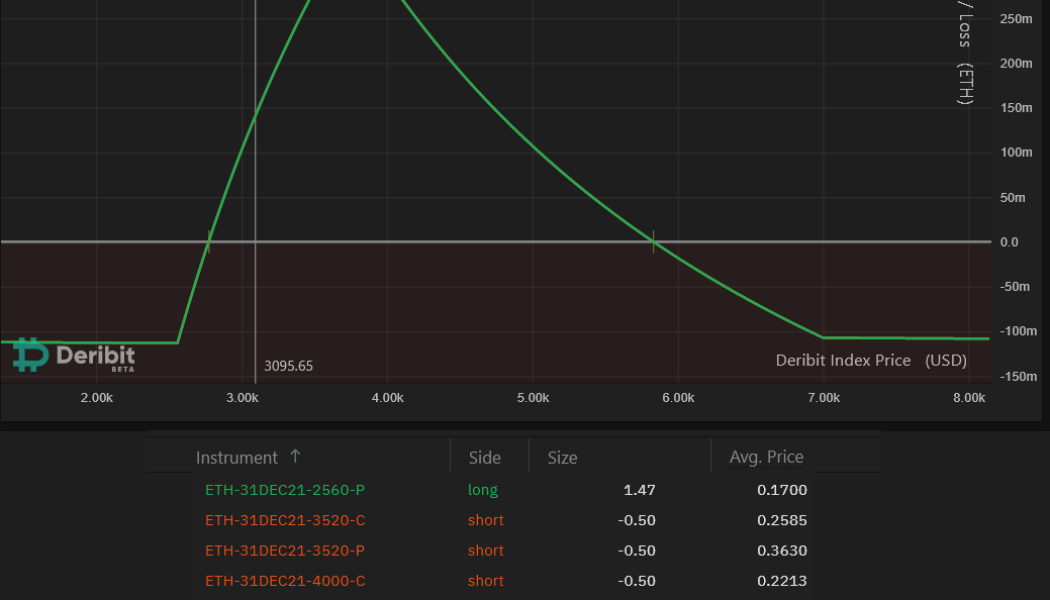Sort positions by the Avg. Price column header
1050x600 pixels.
tap(766, 456)
